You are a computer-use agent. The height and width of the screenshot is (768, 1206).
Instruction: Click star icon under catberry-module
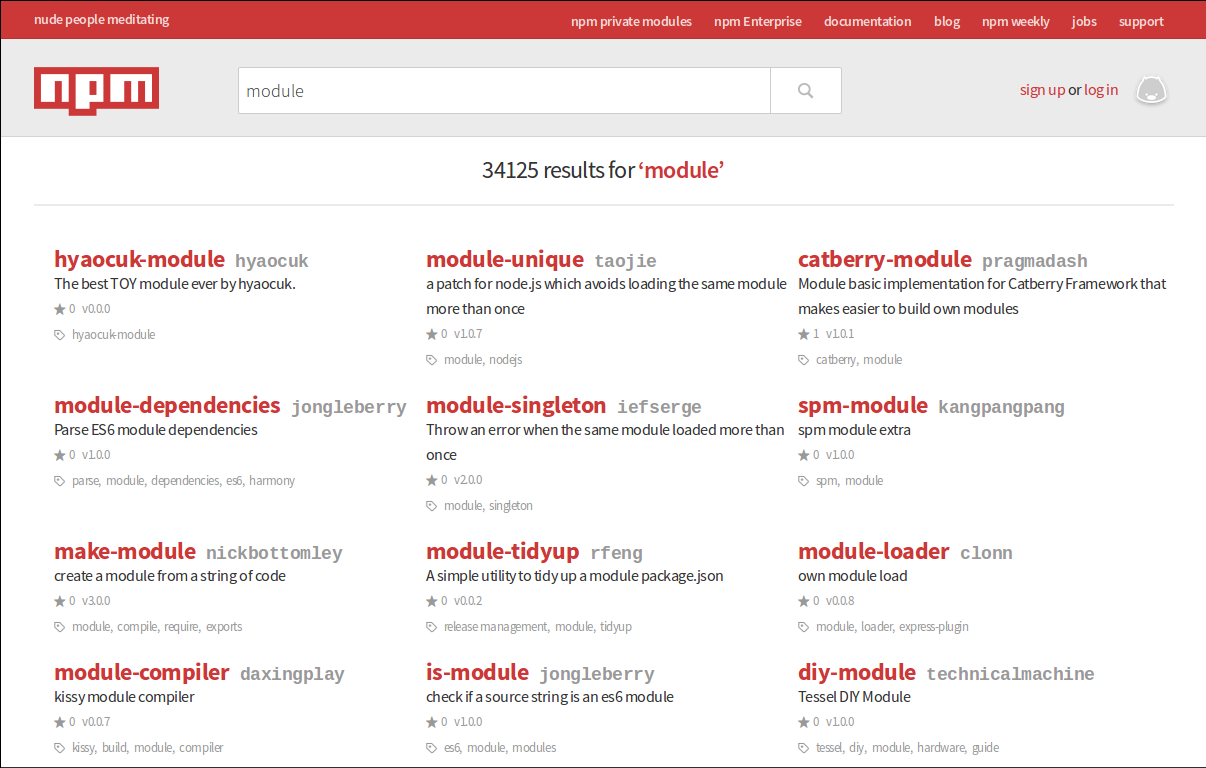point(803,334)
